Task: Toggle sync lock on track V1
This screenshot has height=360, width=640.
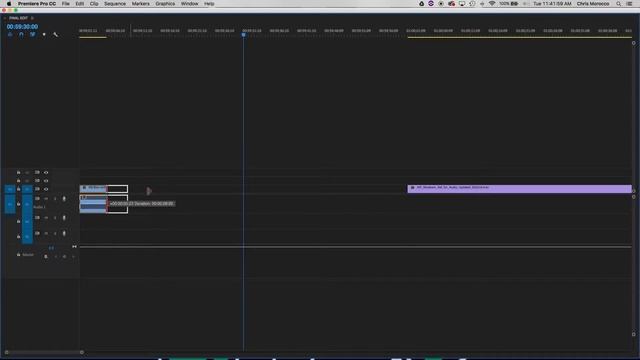Action: pos(37,189)
